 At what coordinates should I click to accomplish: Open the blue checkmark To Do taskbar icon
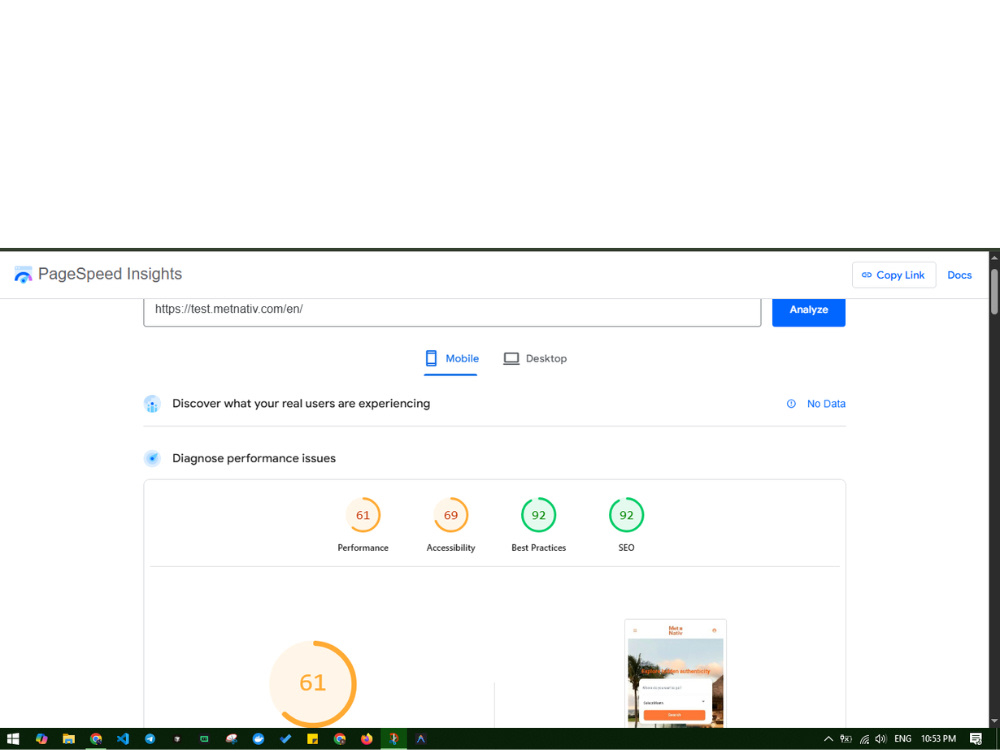pyautogui.click(x=285, y=739)
